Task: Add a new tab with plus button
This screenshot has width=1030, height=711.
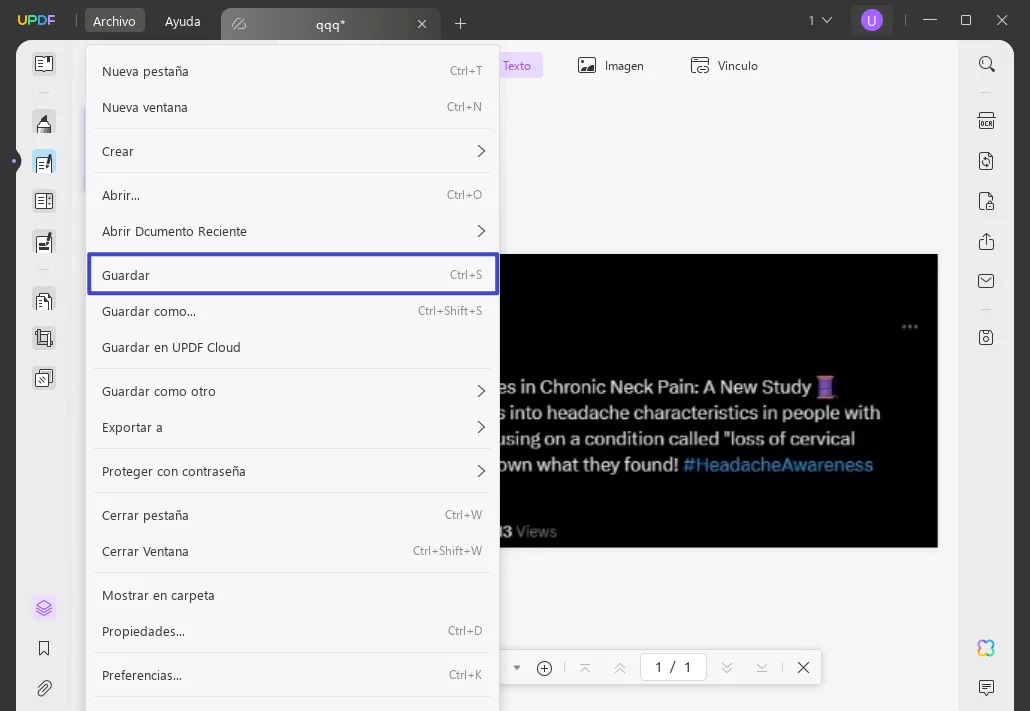Action: point(460,24)
